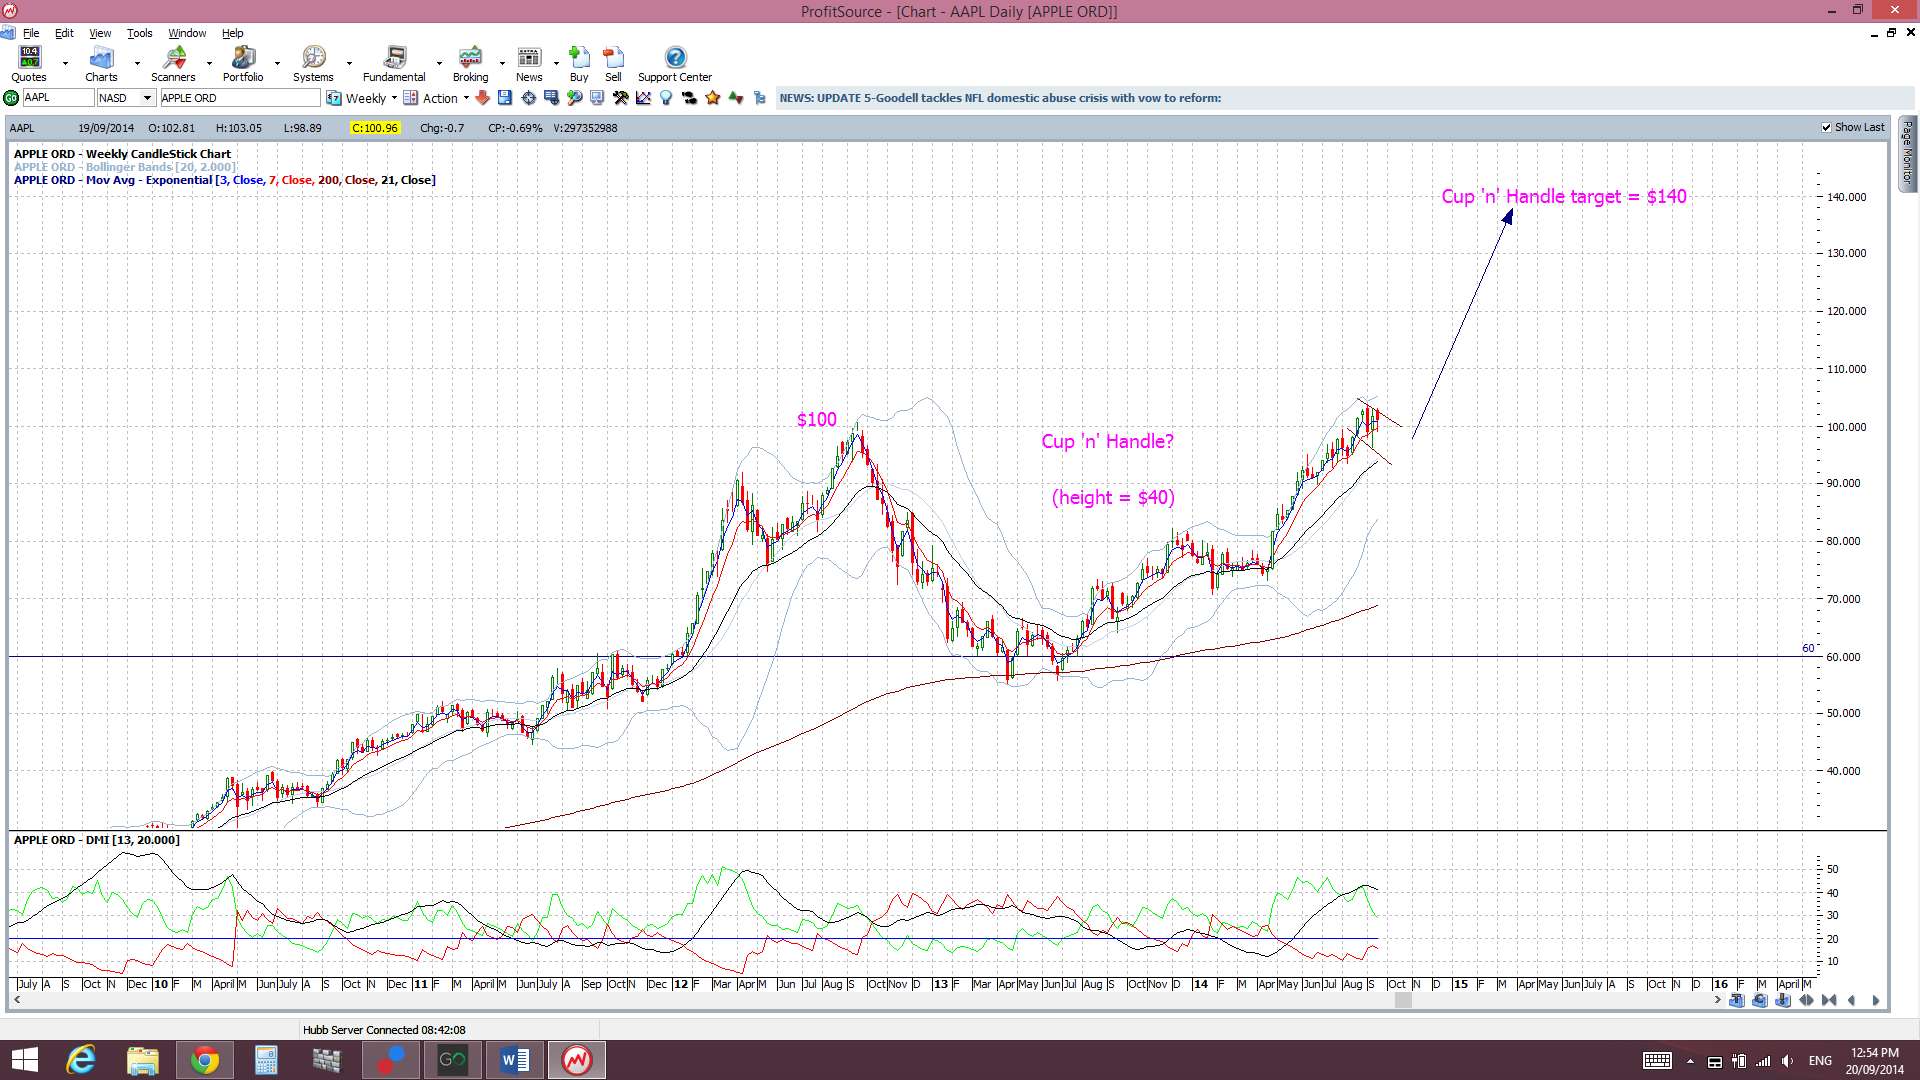
Task: Click the chart horizontal scrollbar thumb
Action: 1403,1000
